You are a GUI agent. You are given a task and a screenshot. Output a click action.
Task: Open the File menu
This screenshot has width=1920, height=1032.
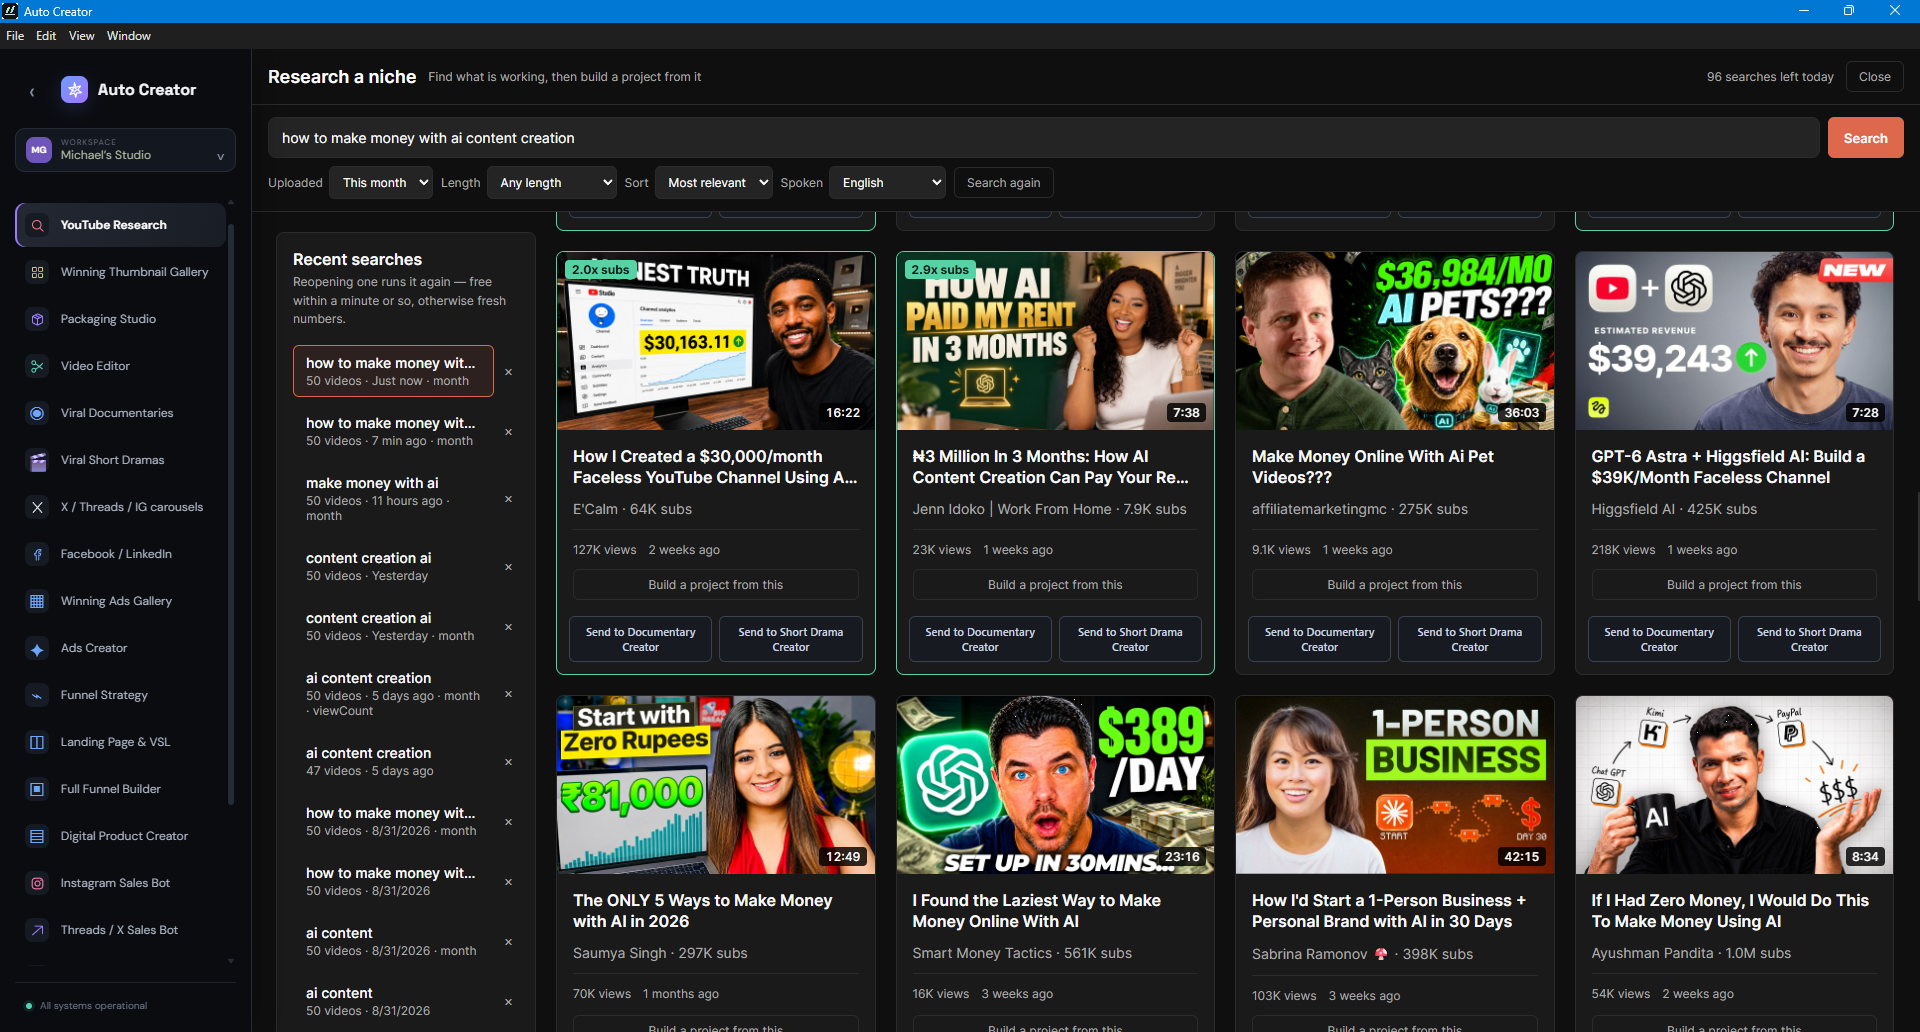click(15, 36)
